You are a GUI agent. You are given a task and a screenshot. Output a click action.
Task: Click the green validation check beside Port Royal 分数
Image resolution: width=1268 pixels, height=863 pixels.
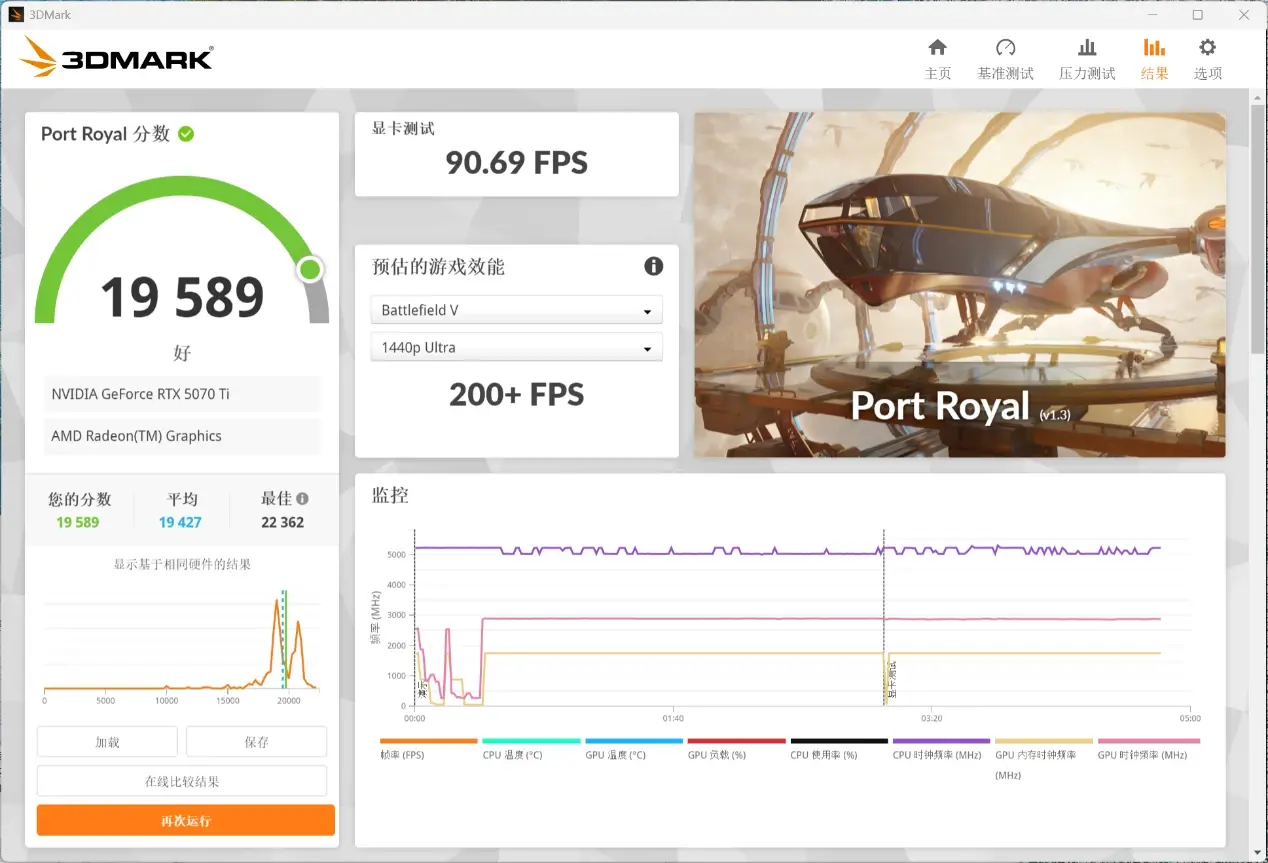186,134
